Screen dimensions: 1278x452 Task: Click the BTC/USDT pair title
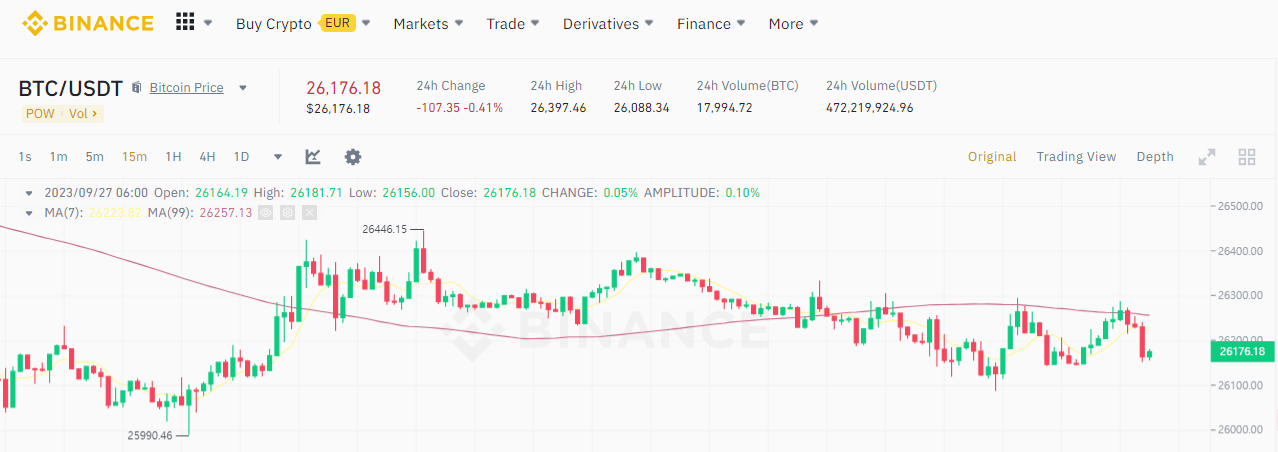71,88
